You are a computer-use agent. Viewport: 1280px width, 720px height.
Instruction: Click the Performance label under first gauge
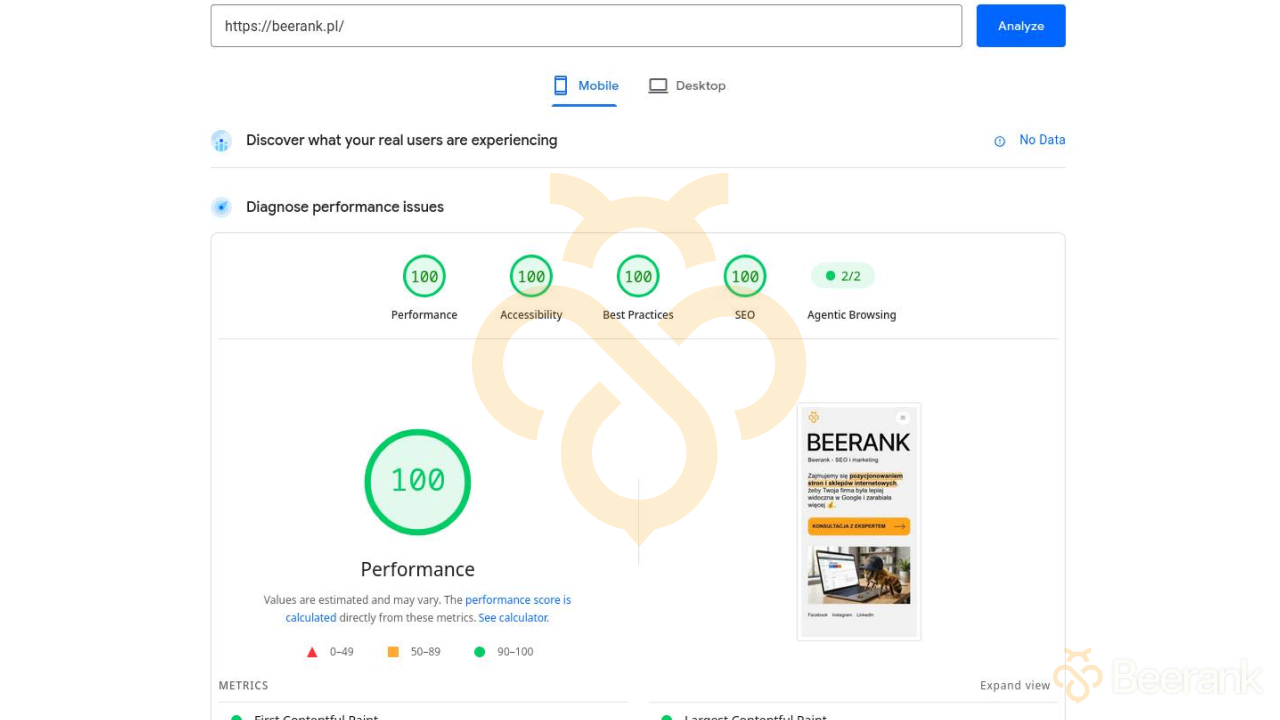click(x=424, y=315)
